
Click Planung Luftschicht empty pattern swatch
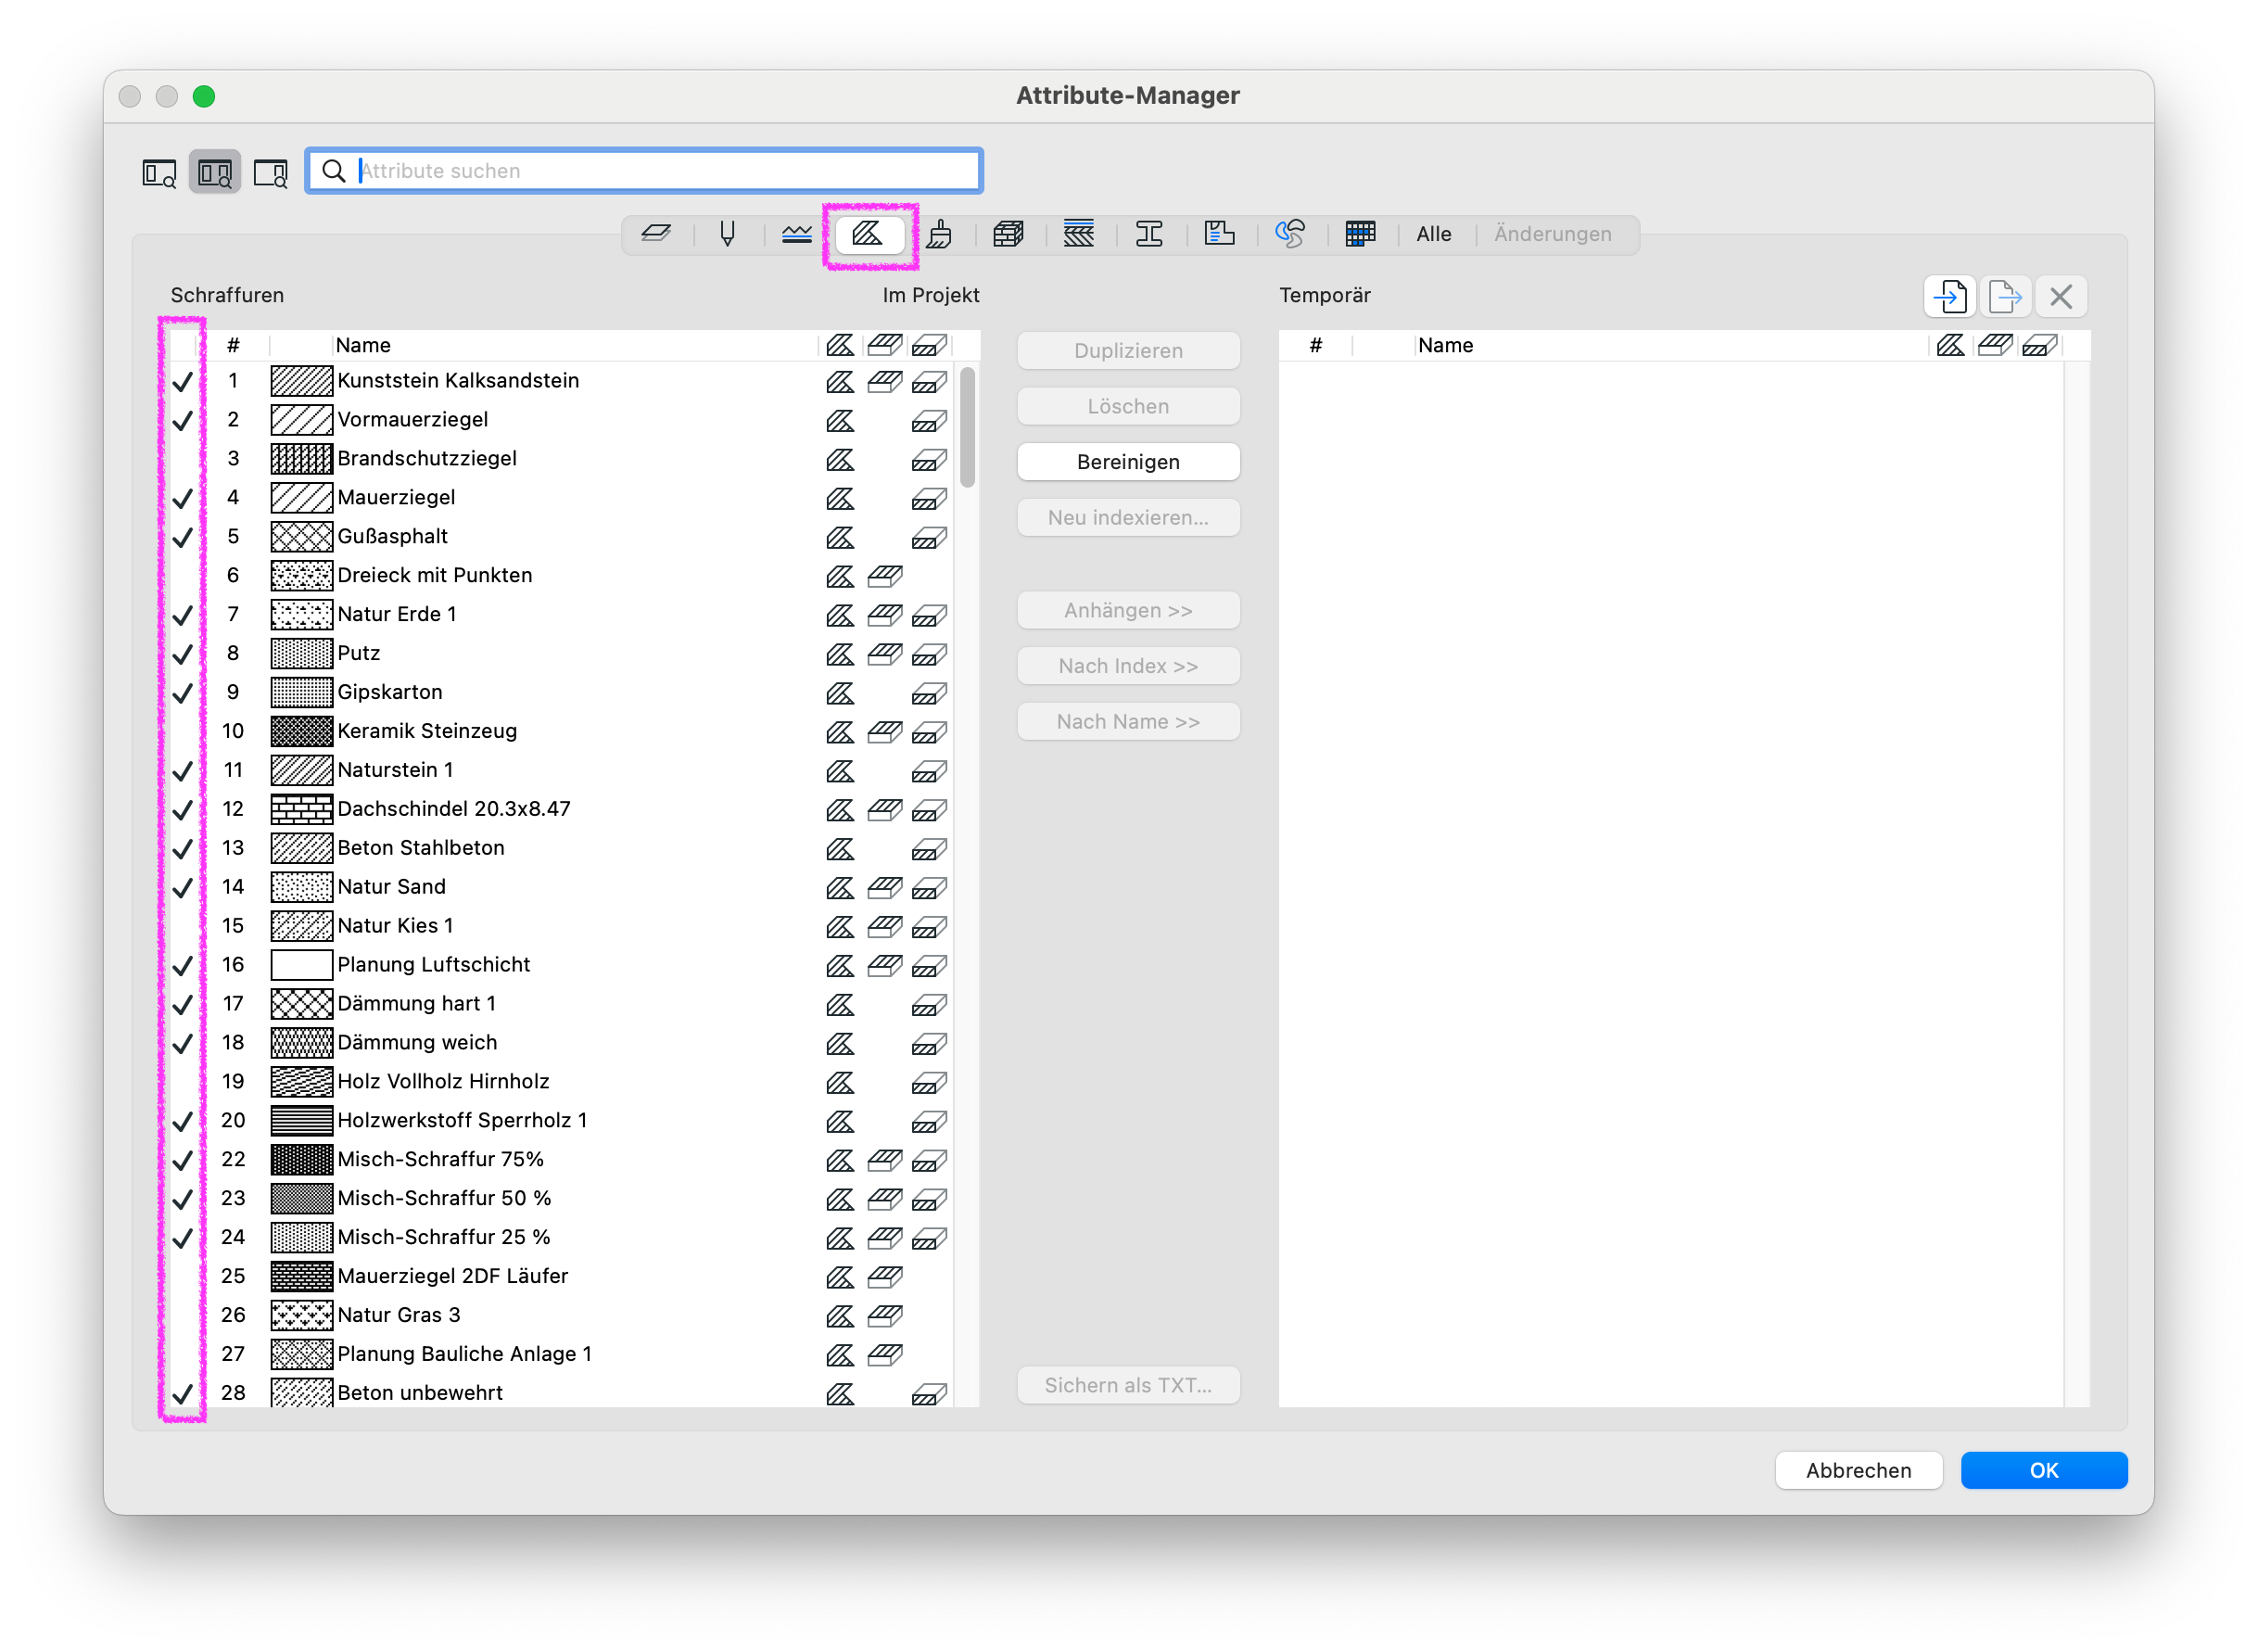pos(301,965)
